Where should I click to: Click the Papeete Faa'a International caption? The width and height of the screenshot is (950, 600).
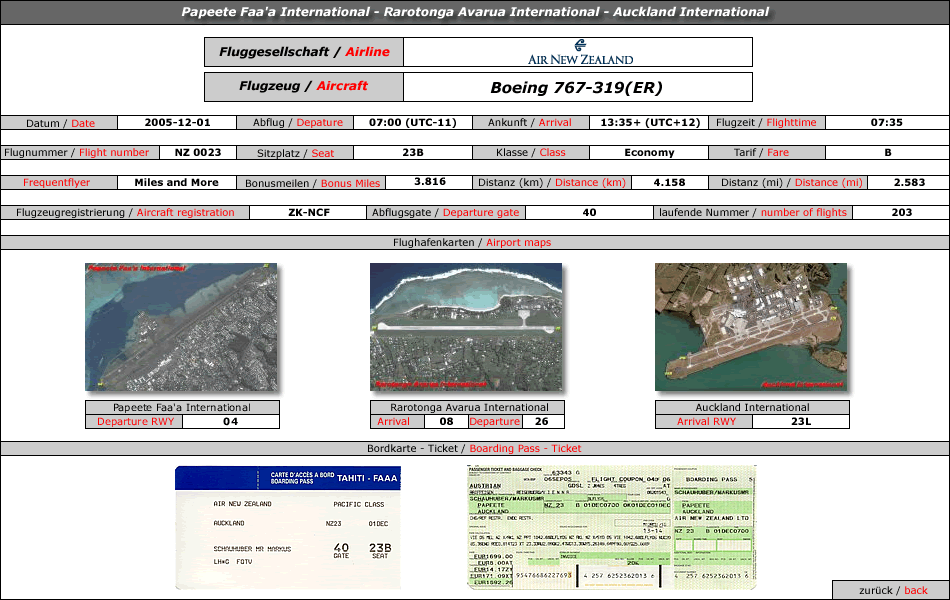click(182, 408)
